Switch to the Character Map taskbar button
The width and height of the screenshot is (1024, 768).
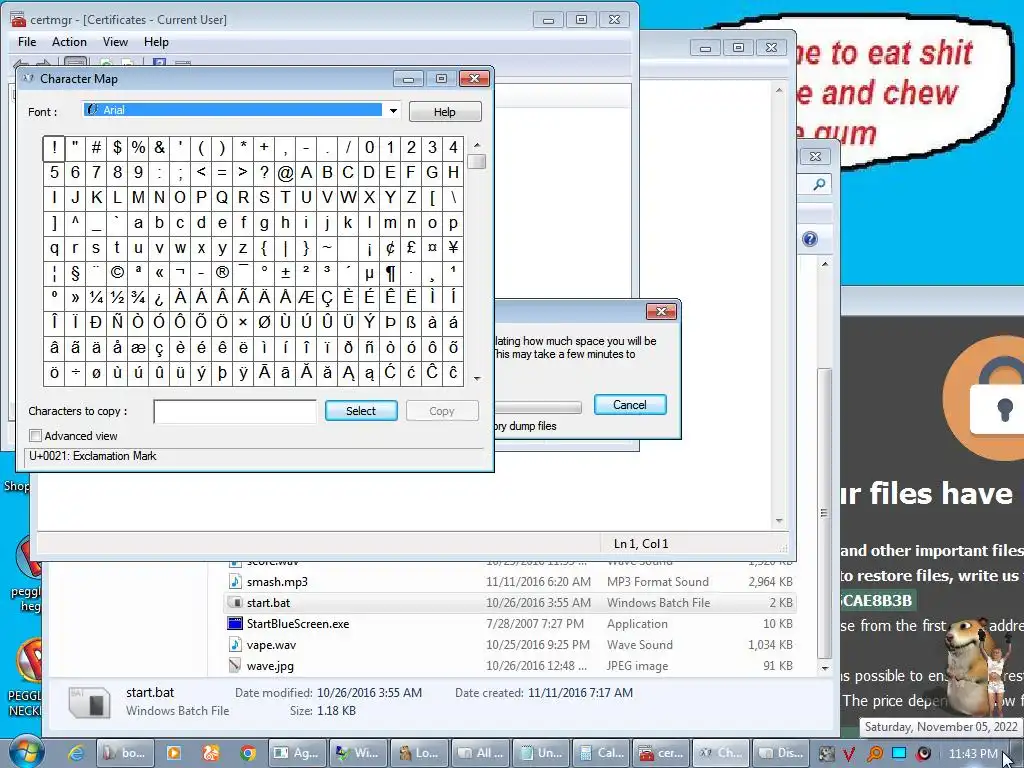722,753
